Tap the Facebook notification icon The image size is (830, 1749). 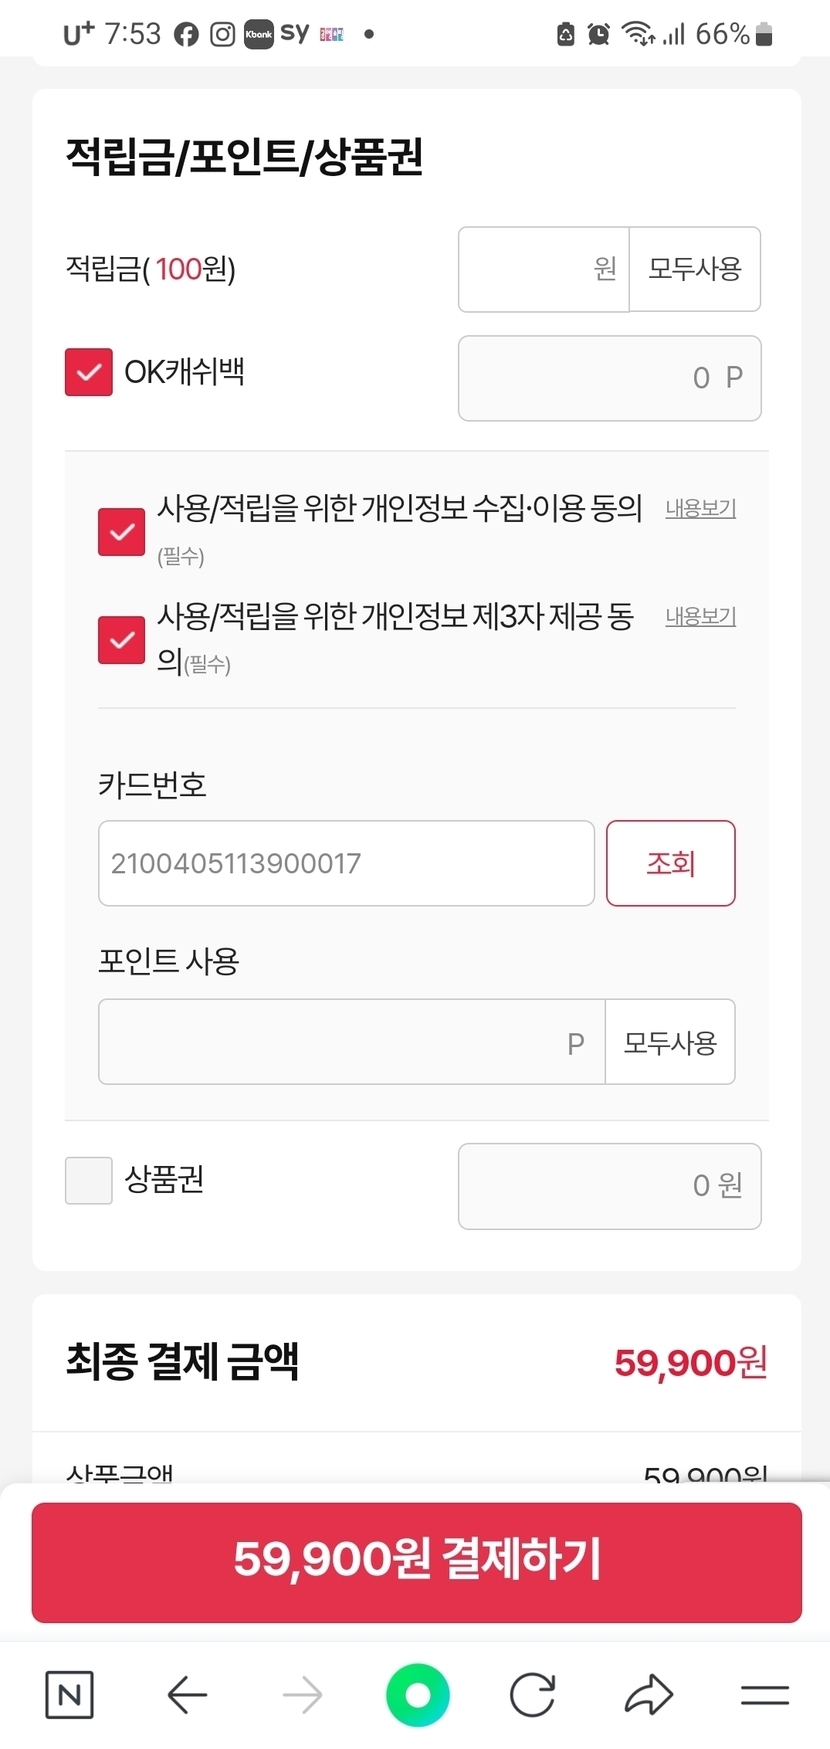[186, 35]
